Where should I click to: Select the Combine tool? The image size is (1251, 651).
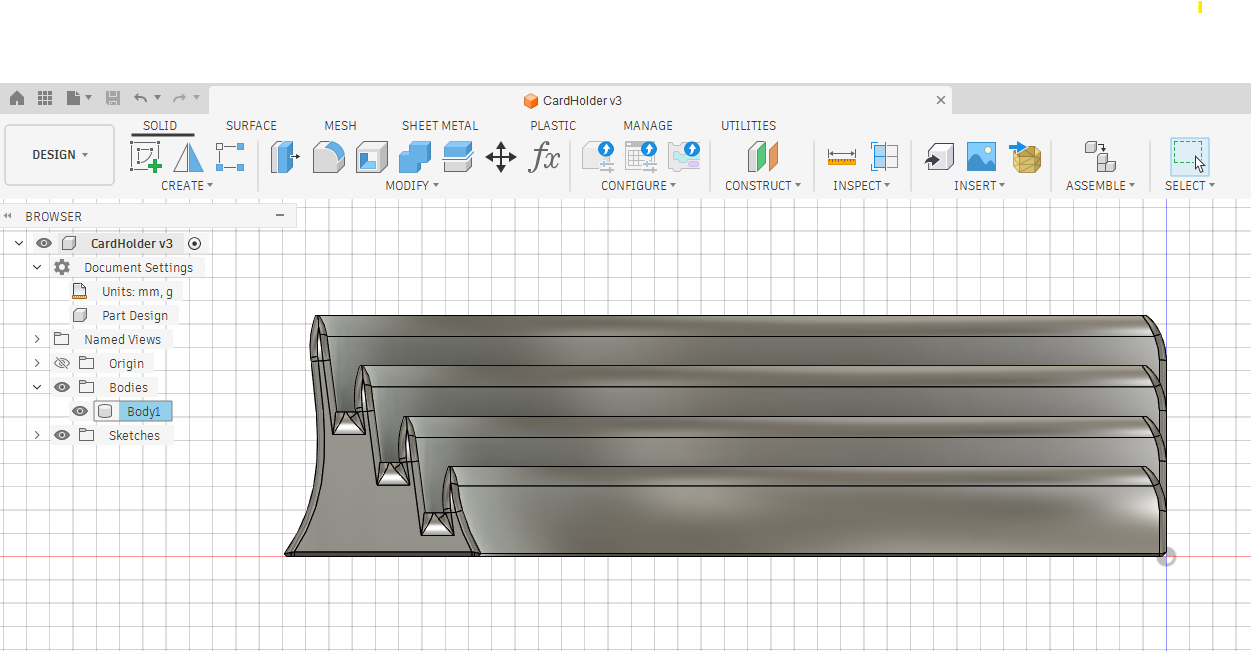pyautogui.click(x=414, y=157)
